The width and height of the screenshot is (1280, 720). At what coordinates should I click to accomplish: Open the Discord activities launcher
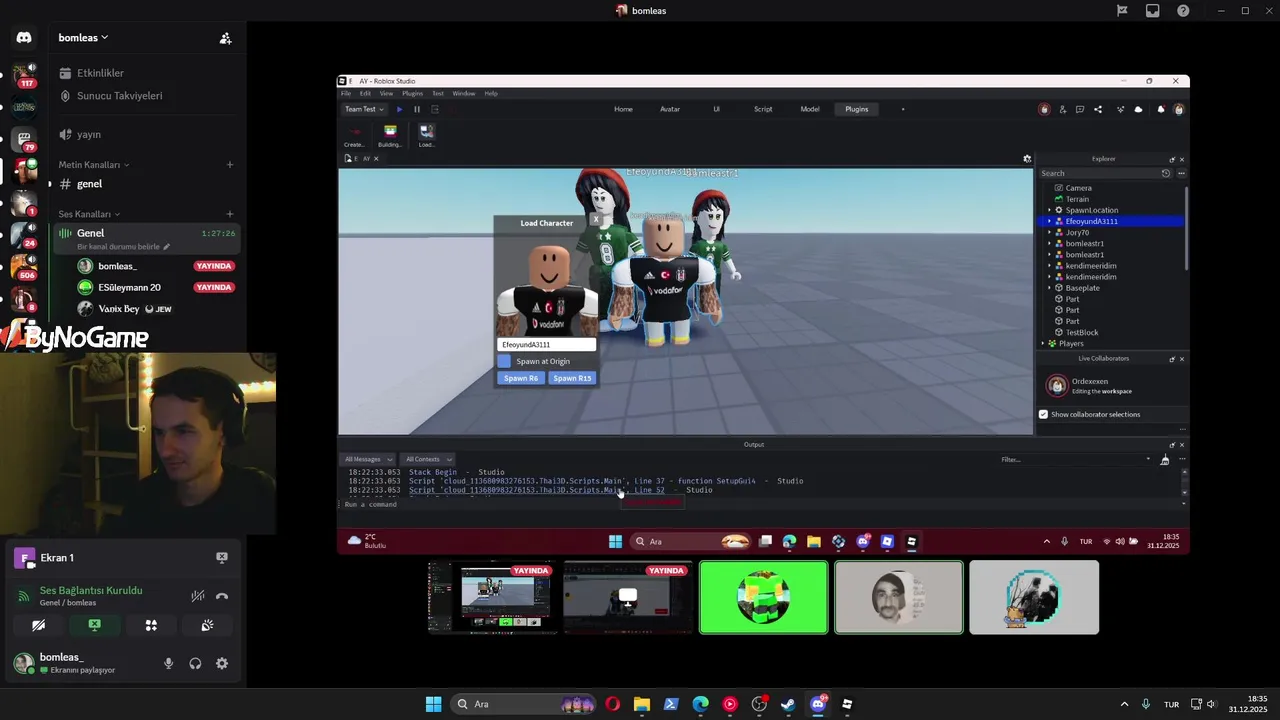151,625
